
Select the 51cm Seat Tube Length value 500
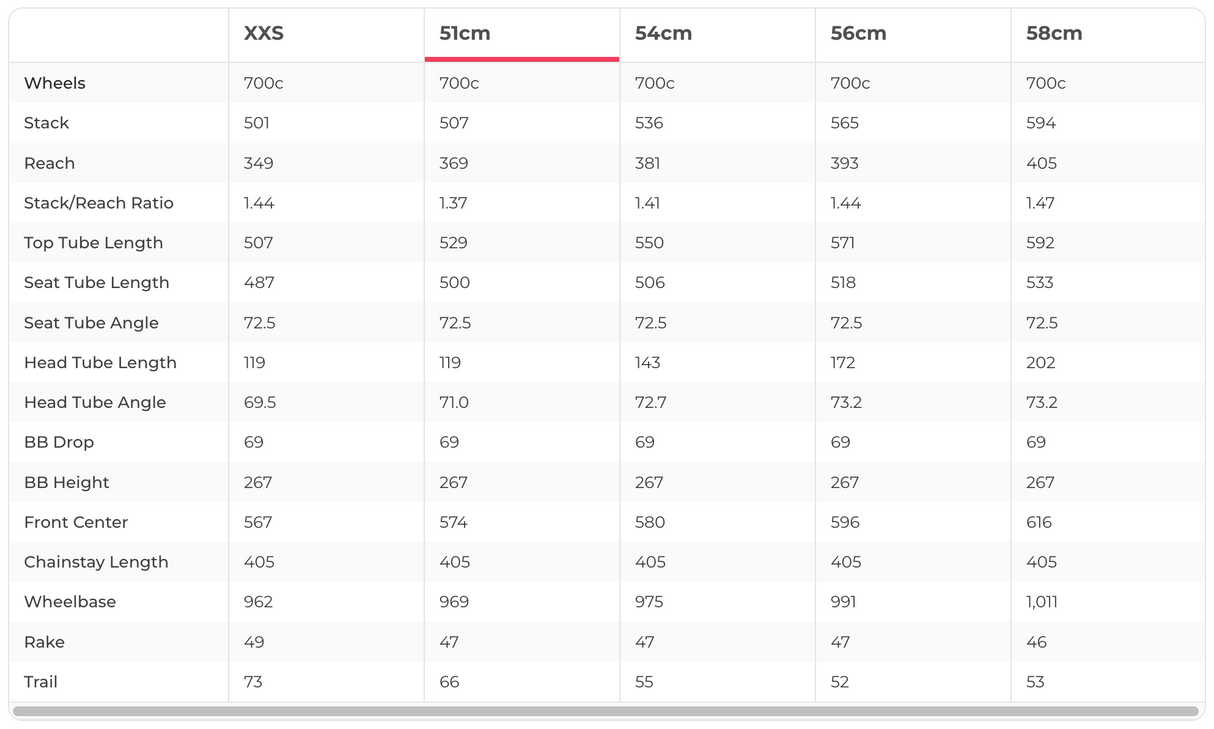click(x=454, y=283)
